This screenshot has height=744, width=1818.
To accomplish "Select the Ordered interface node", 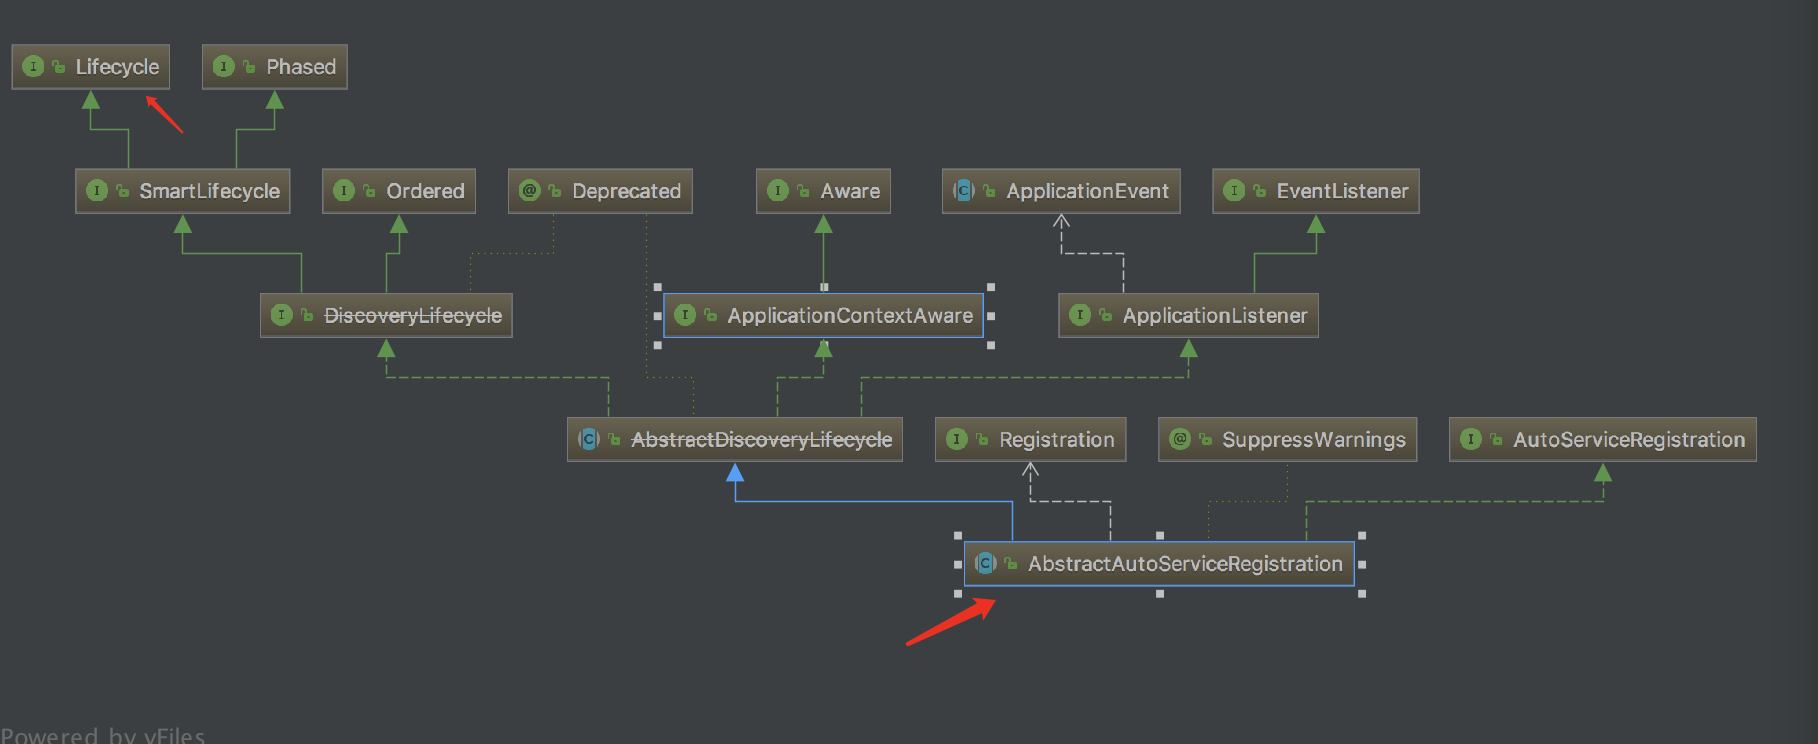I will [x=399, y=191].
